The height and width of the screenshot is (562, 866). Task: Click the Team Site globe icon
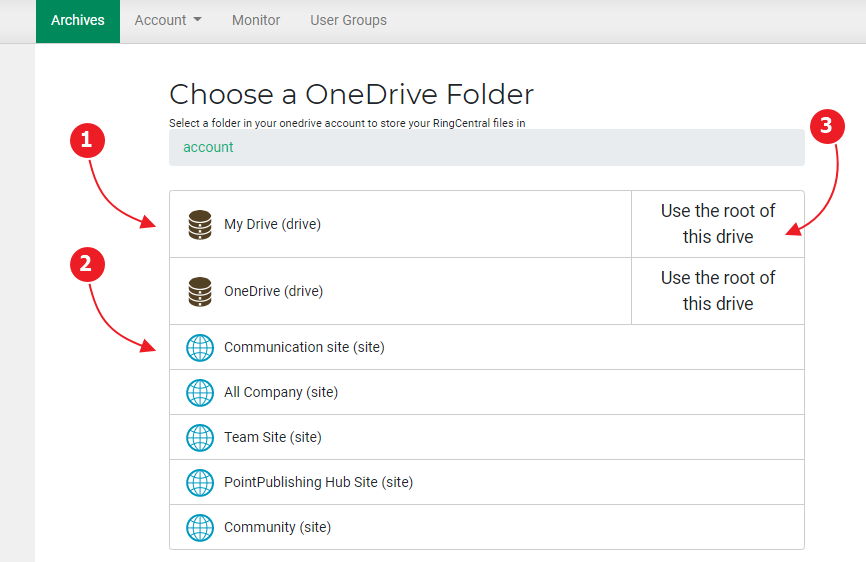click(199, 437)
